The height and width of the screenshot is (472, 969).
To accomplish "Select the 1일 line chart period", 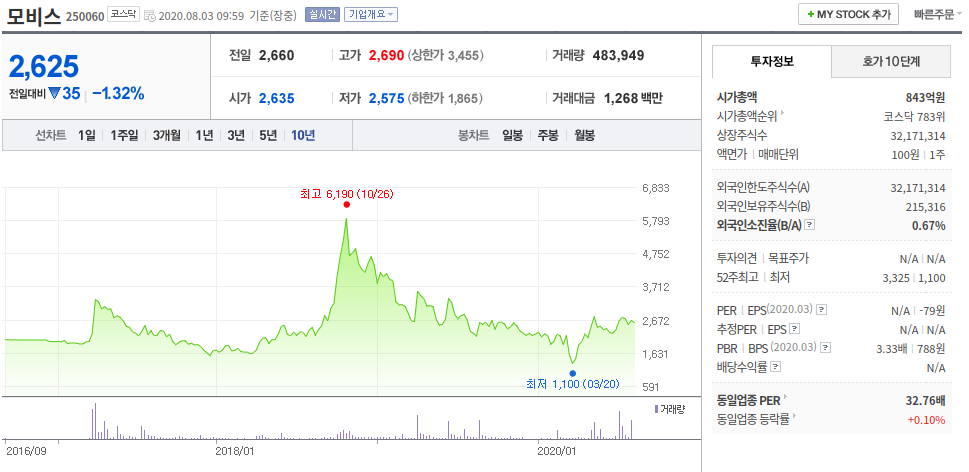I will [87, 135].
